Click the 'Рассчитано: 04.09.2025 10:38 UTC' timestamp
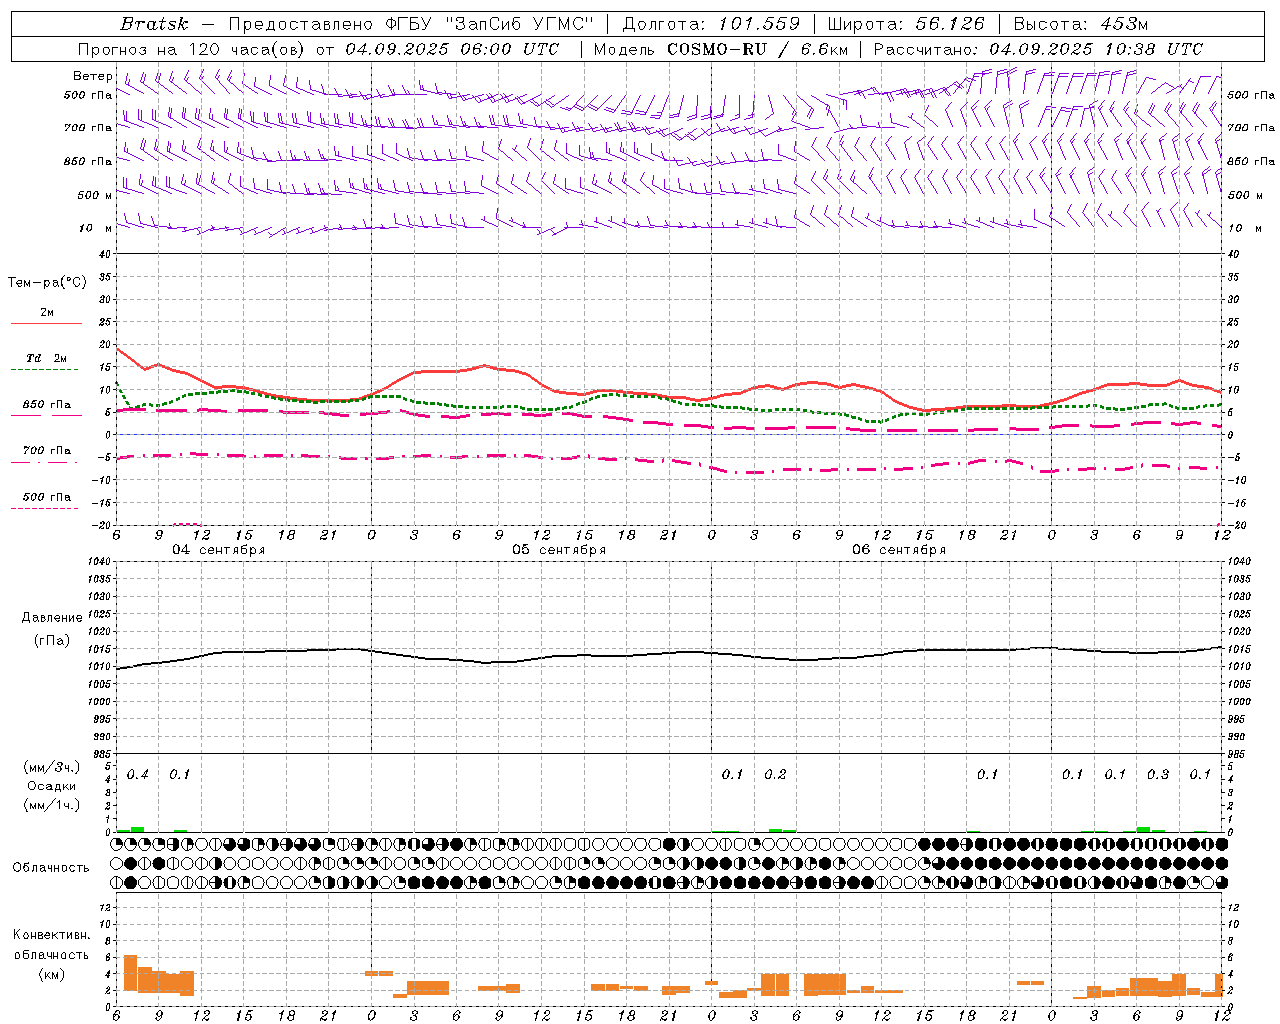This screenshot has height=1024, width=1280. tap(1038, 49)
